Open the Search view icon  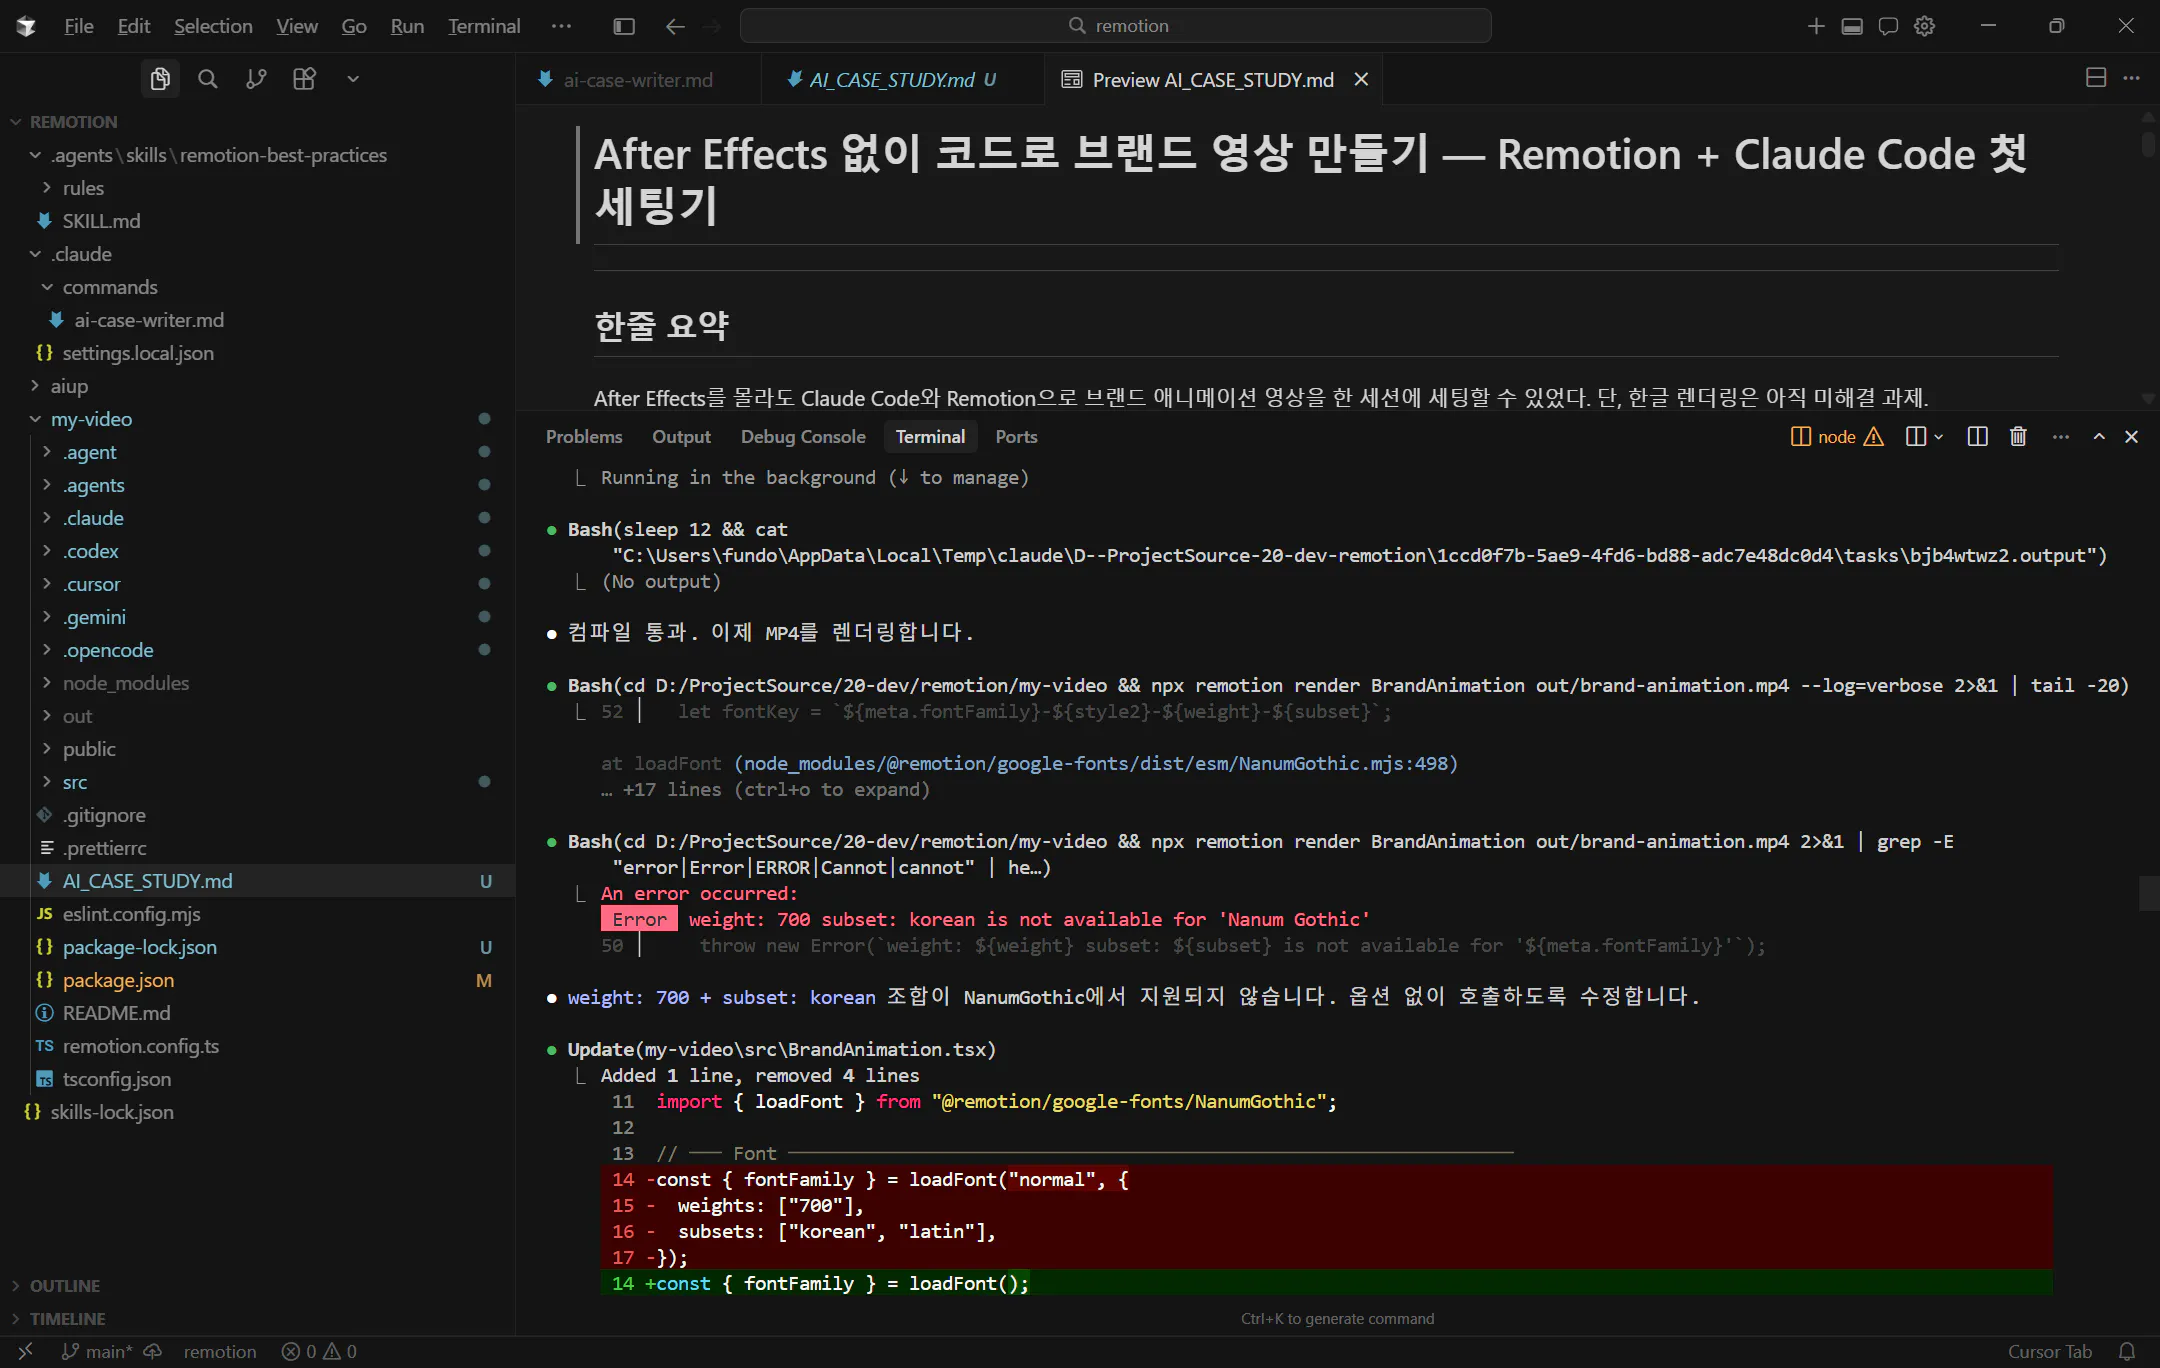[x=208, y=79]
